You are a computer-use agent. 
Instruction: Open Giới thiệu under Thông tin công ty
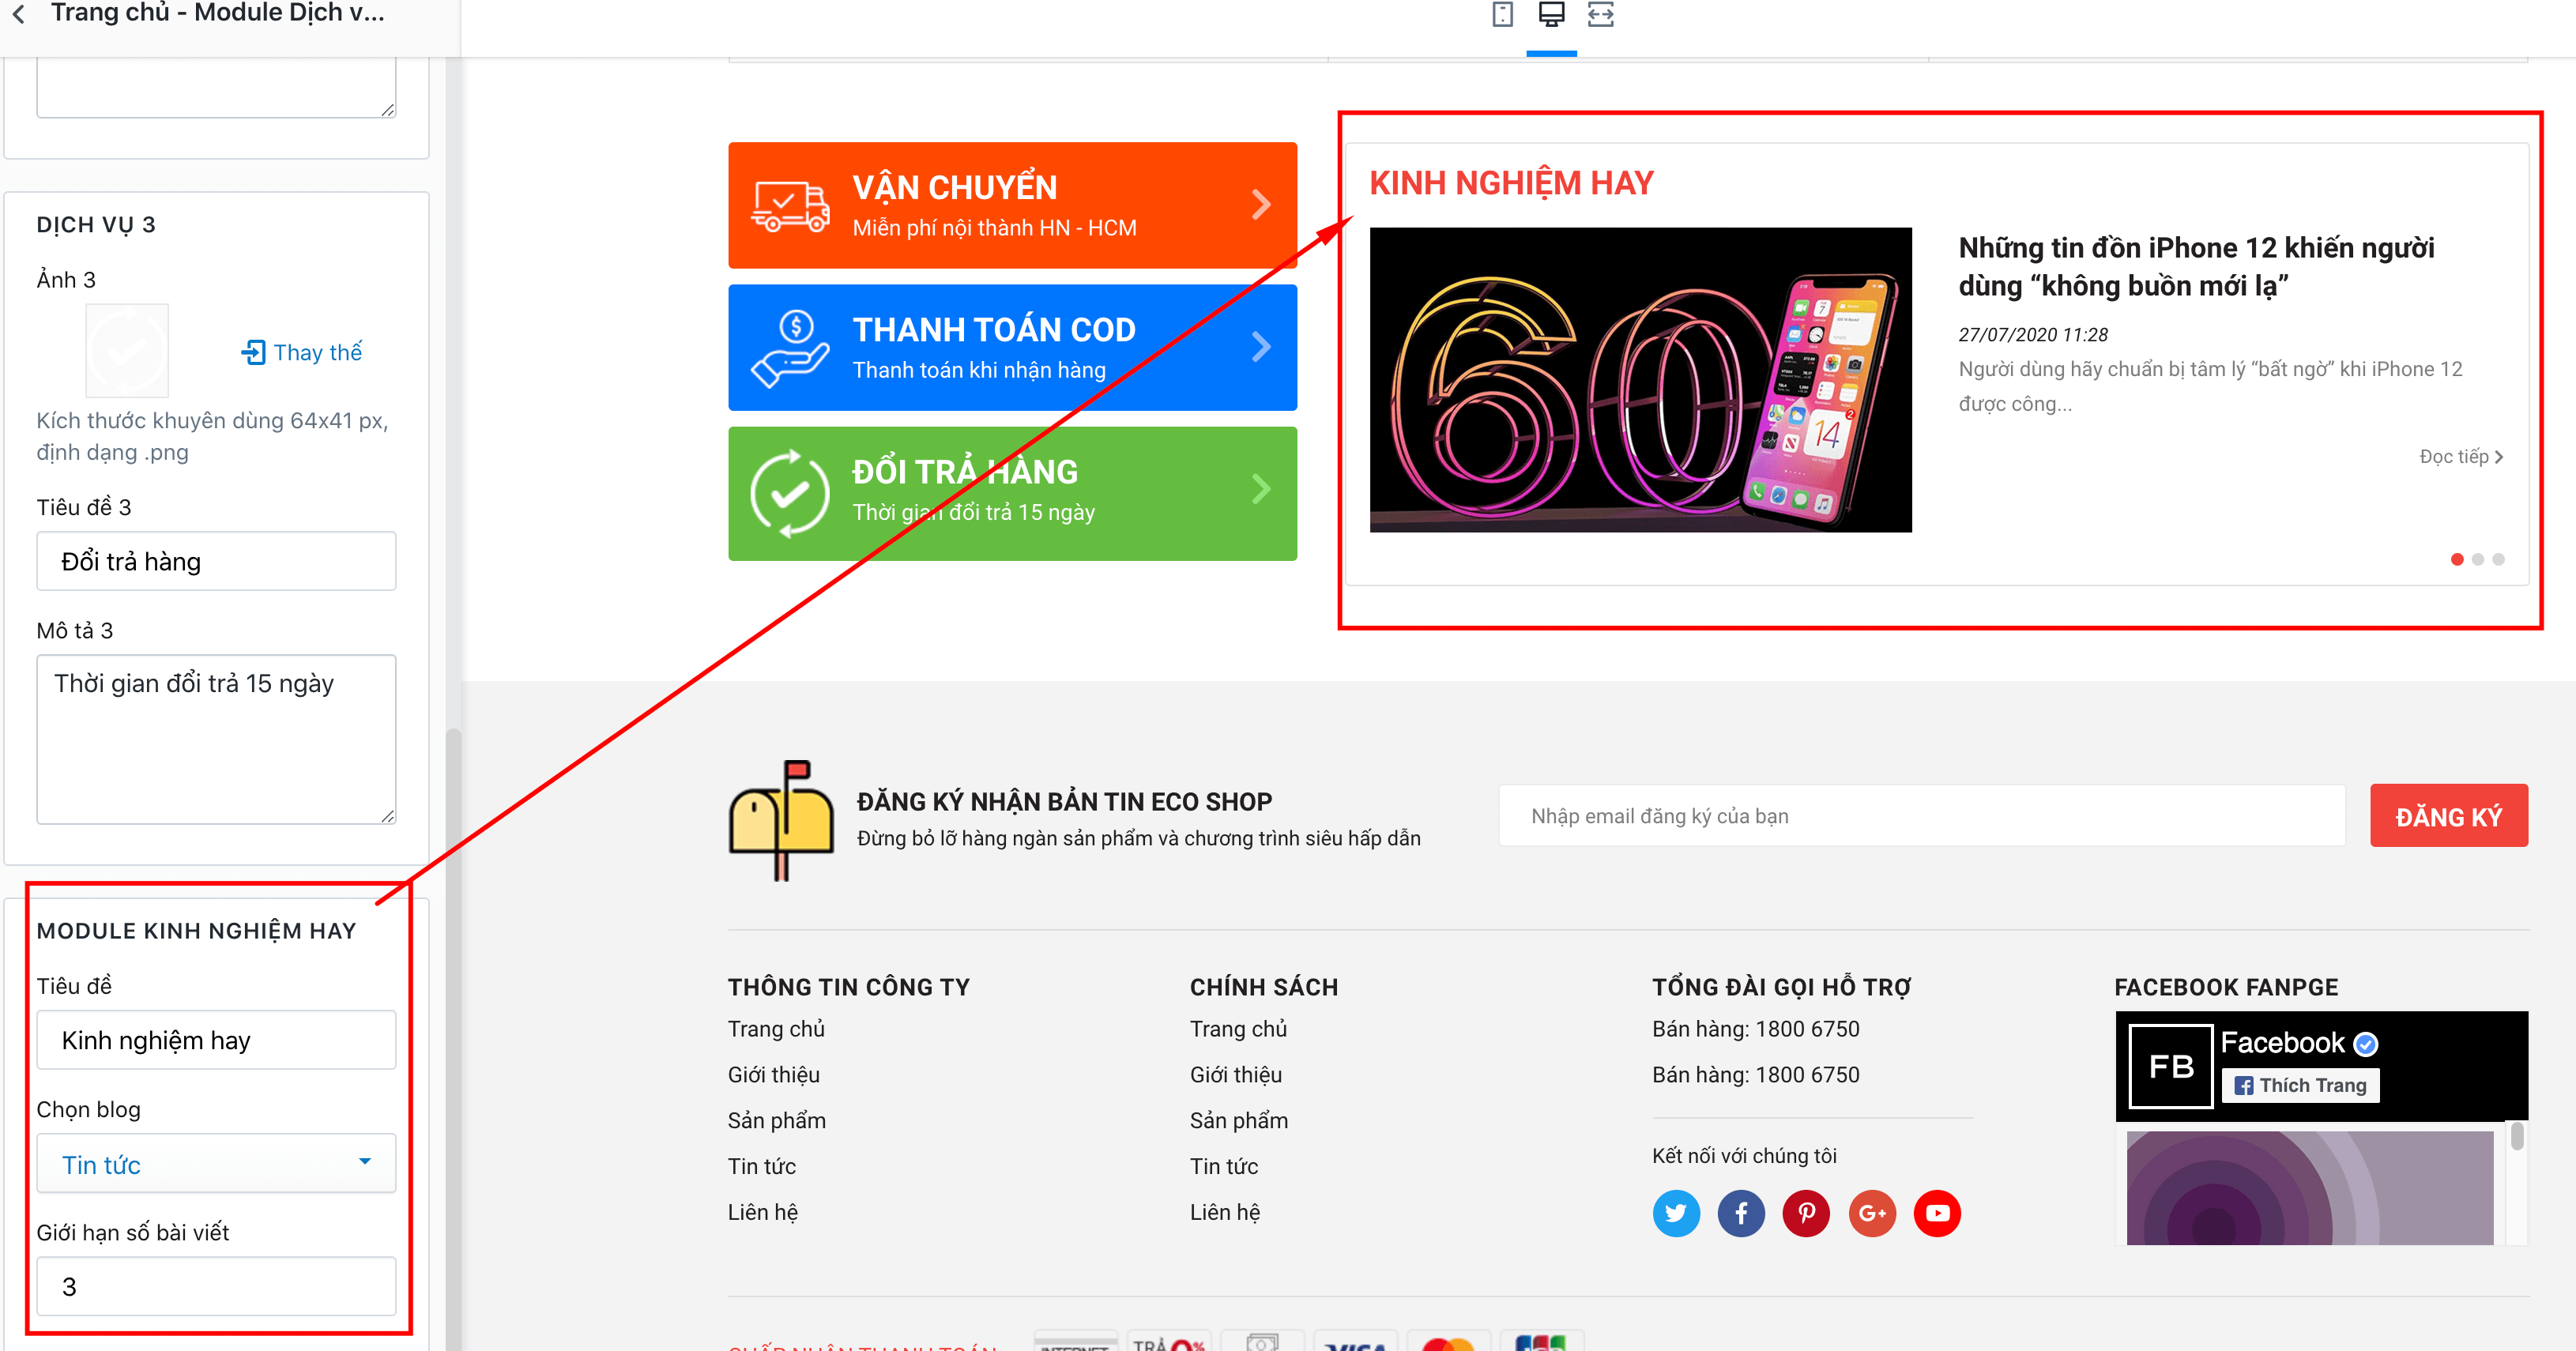point(773,1075)
